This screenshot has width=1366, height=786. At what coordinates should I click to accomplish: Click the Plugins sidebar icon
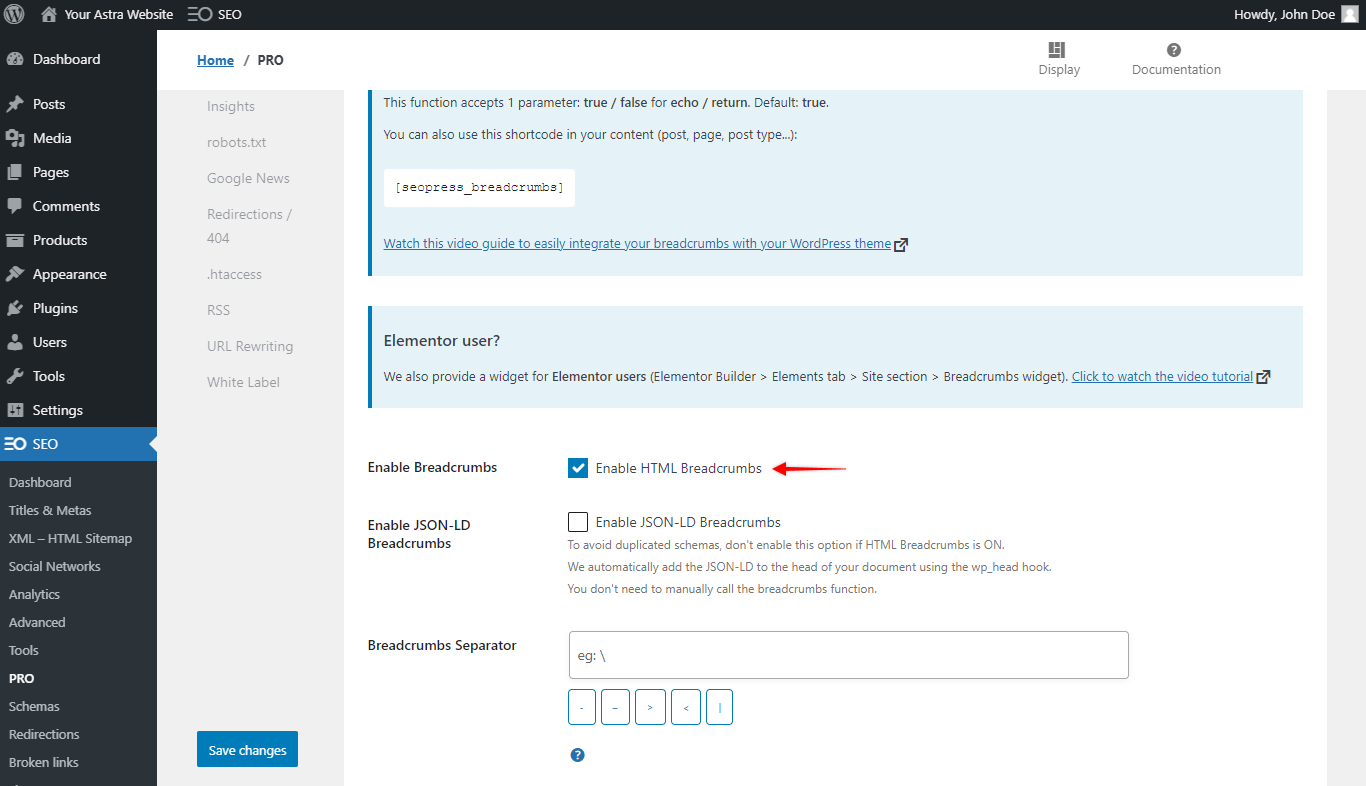point(13,307)
